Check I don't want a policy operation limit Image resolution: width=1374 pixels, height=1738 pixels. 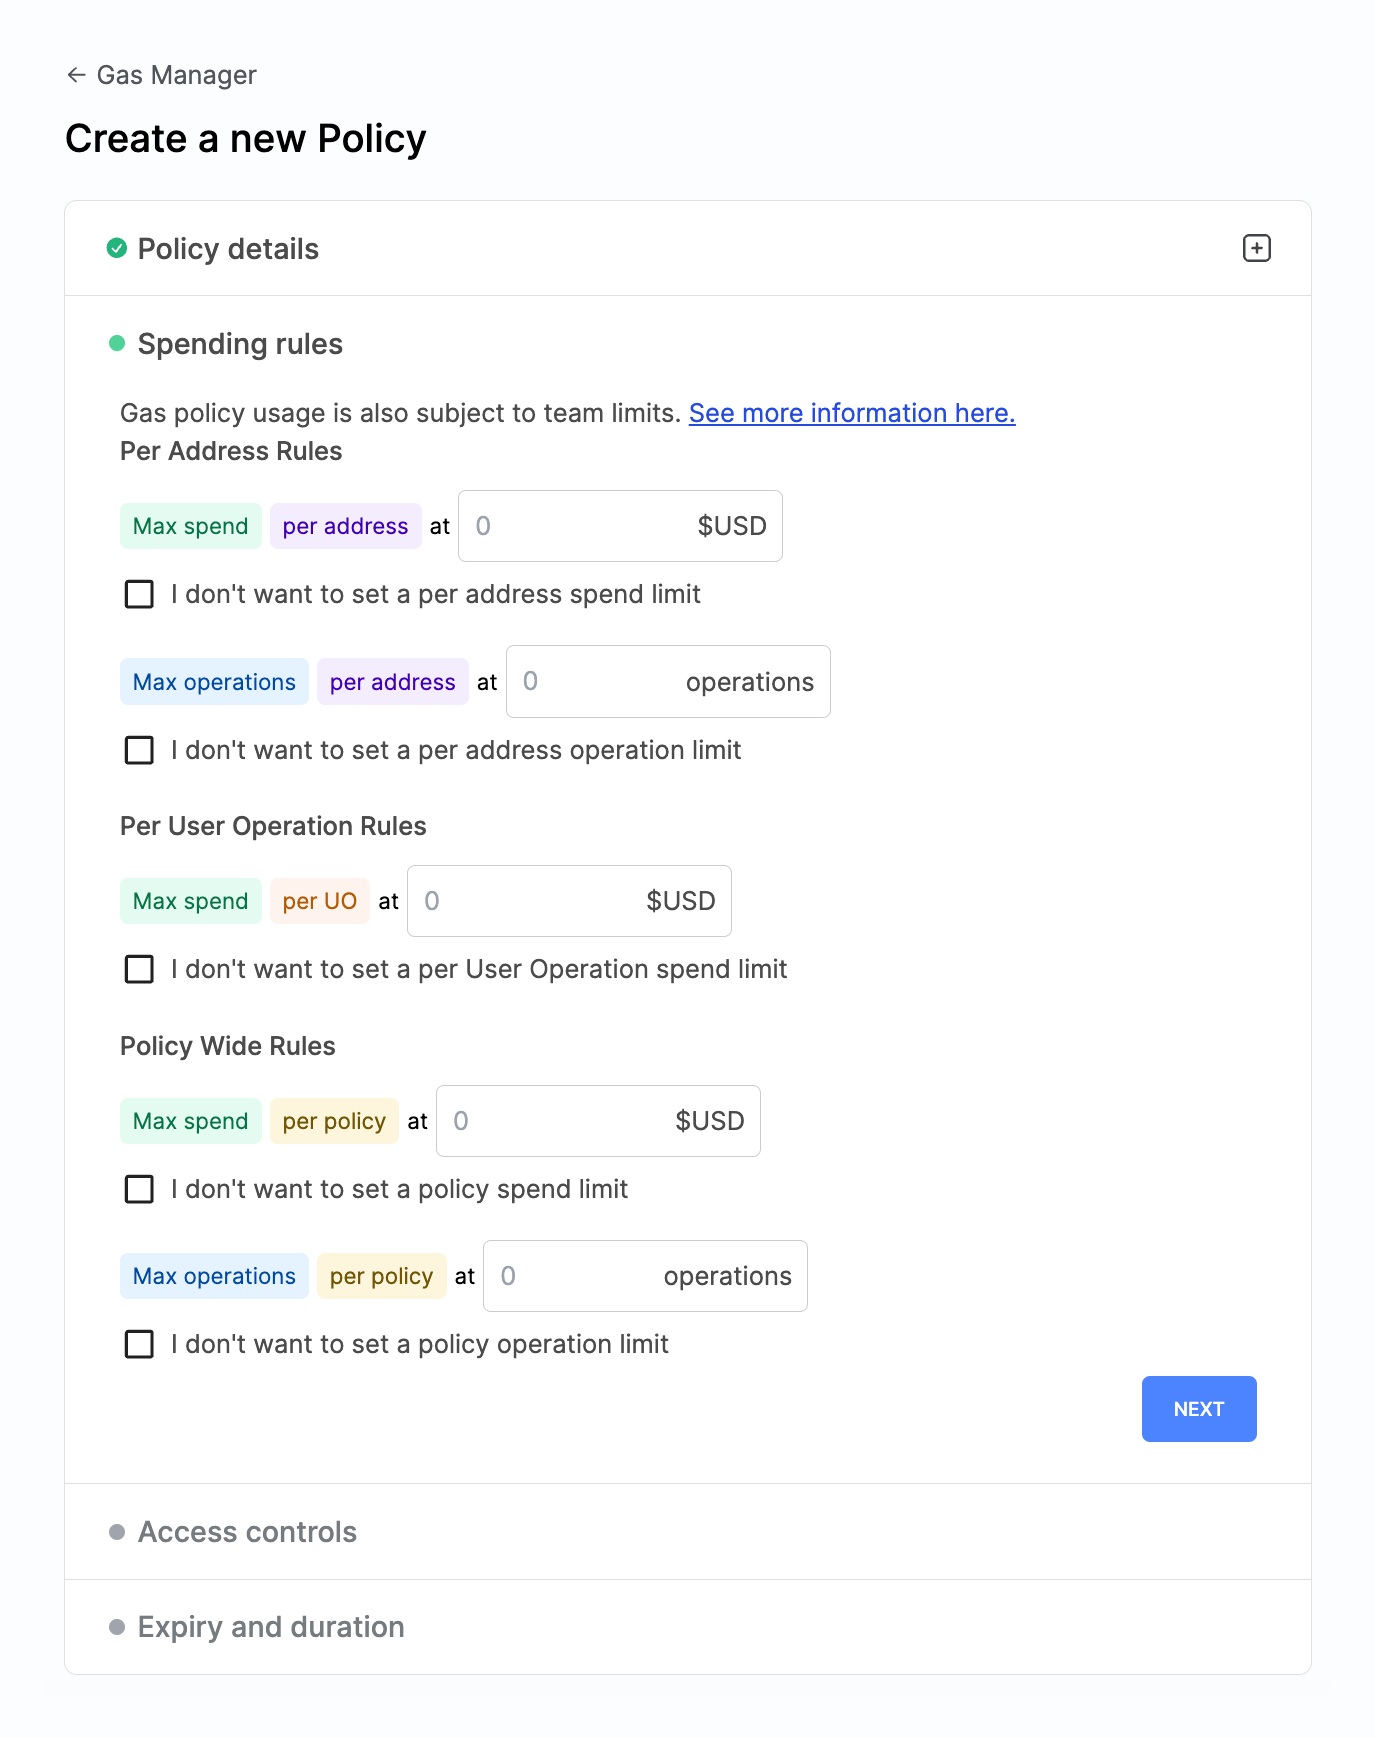pyautogui.click(x=139, y=1344)
